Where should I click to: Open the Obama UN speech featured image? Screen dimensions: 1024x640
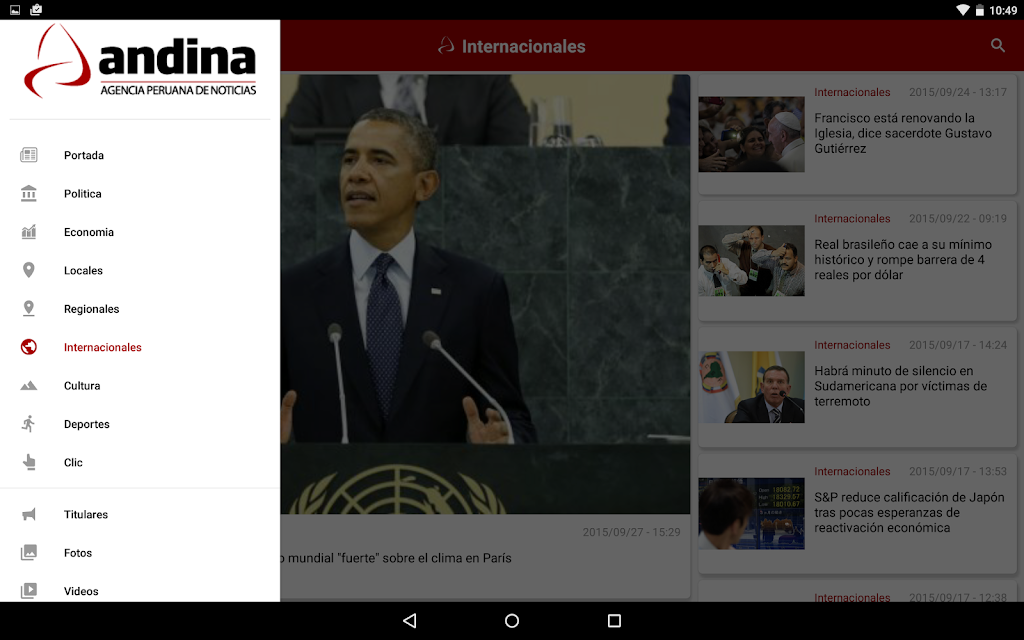485,294
